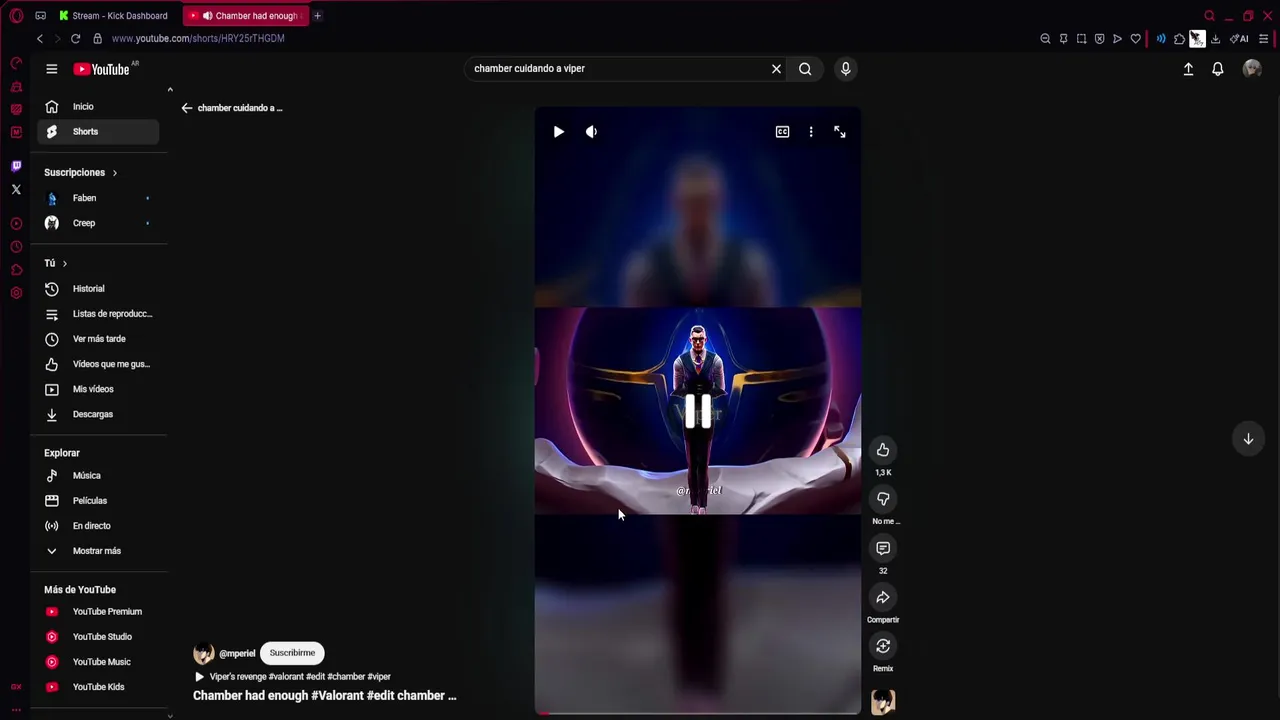Image resolution: width=1280 pixels, height=720 pixels.
Task: Go to Inicio in the sidebar
Action: pyautogui.click(x=98, y=107)
